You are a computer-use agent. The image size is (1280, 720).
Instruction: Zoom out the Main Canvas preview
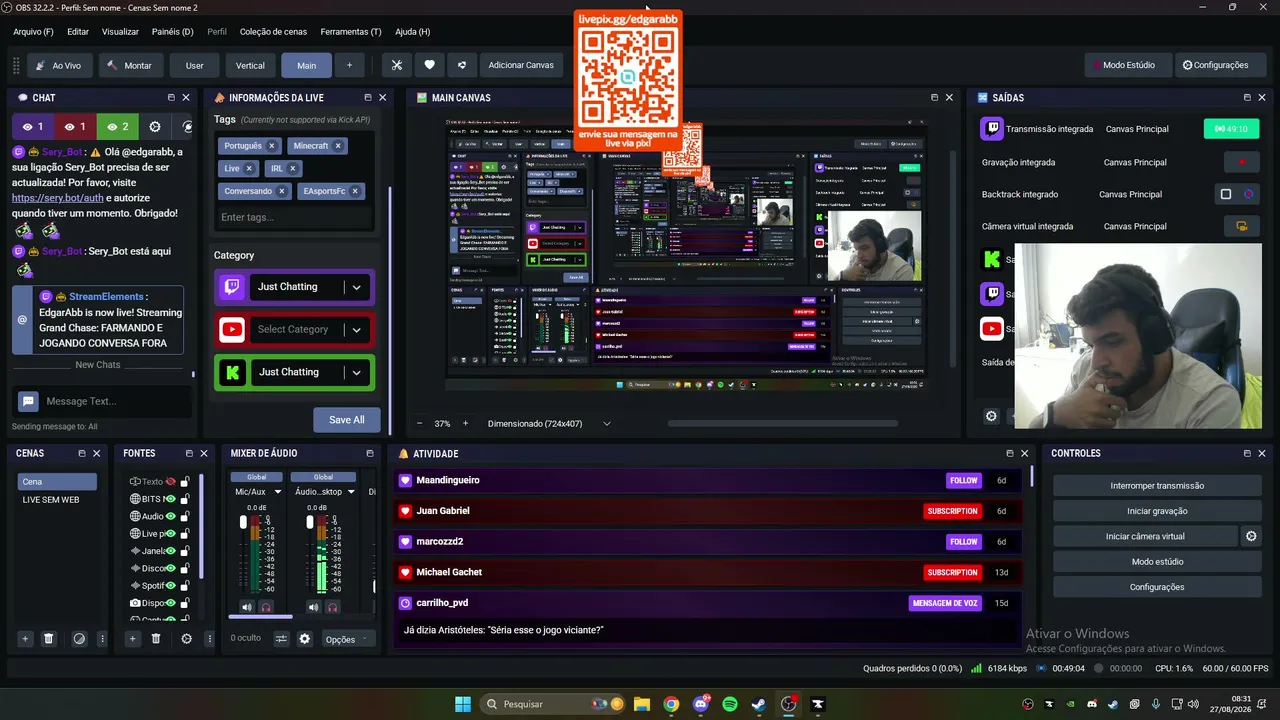click(x=420, y=423)
